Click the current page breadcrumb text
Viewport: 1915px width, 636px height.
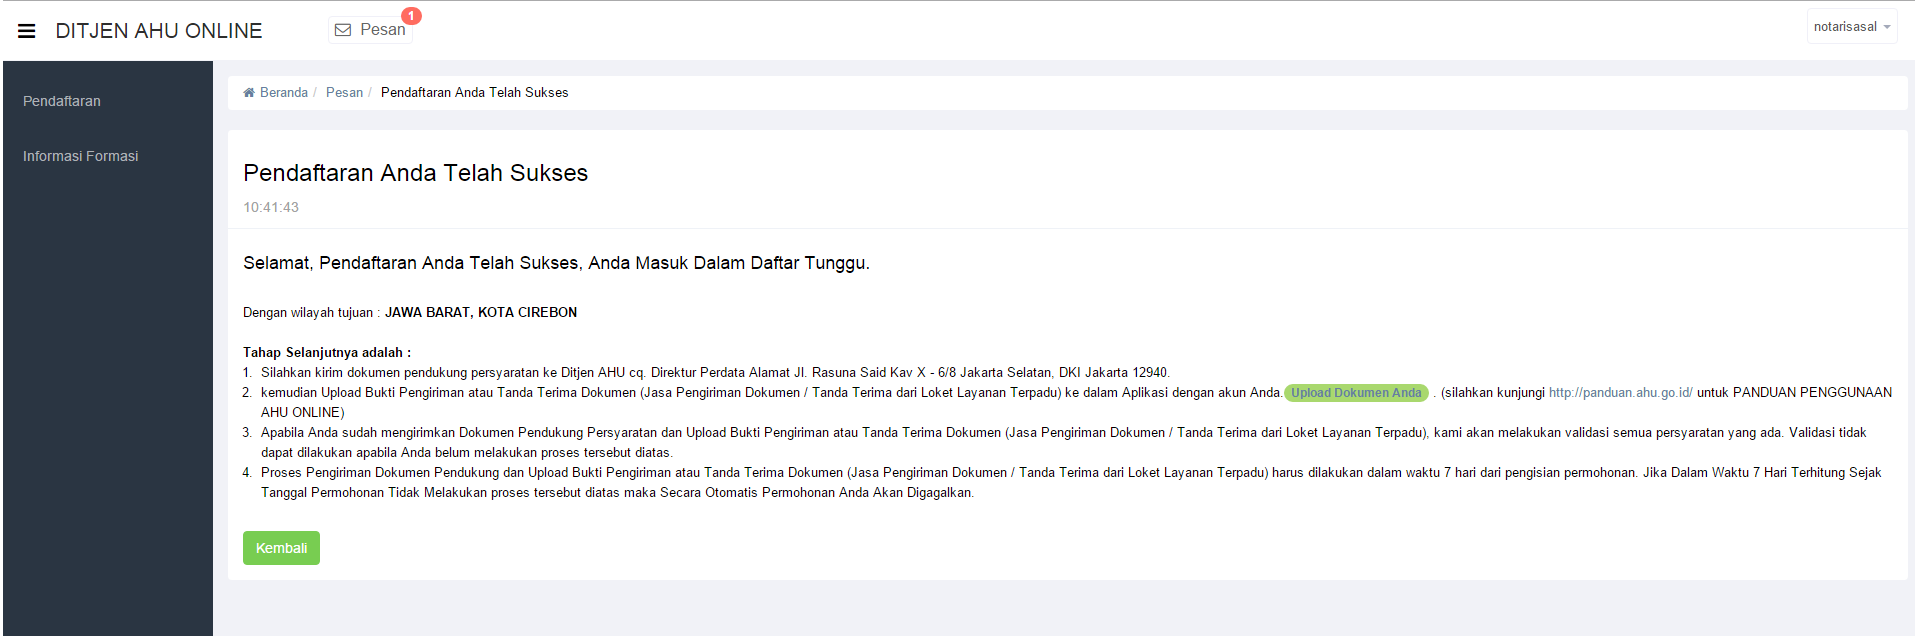click(x=474, y=92)
